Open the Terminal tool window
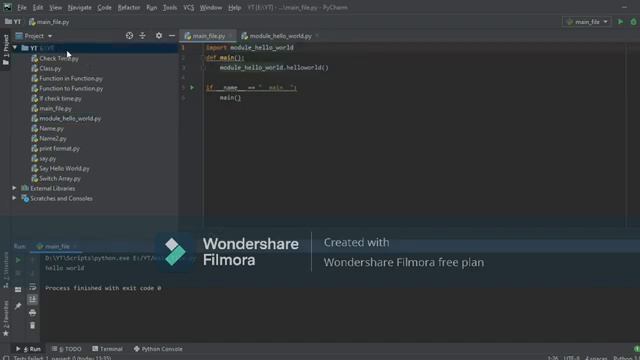Image resolution: width=640 pixels, height=360 pixels. pyautogui.click(x=107, y=349)
